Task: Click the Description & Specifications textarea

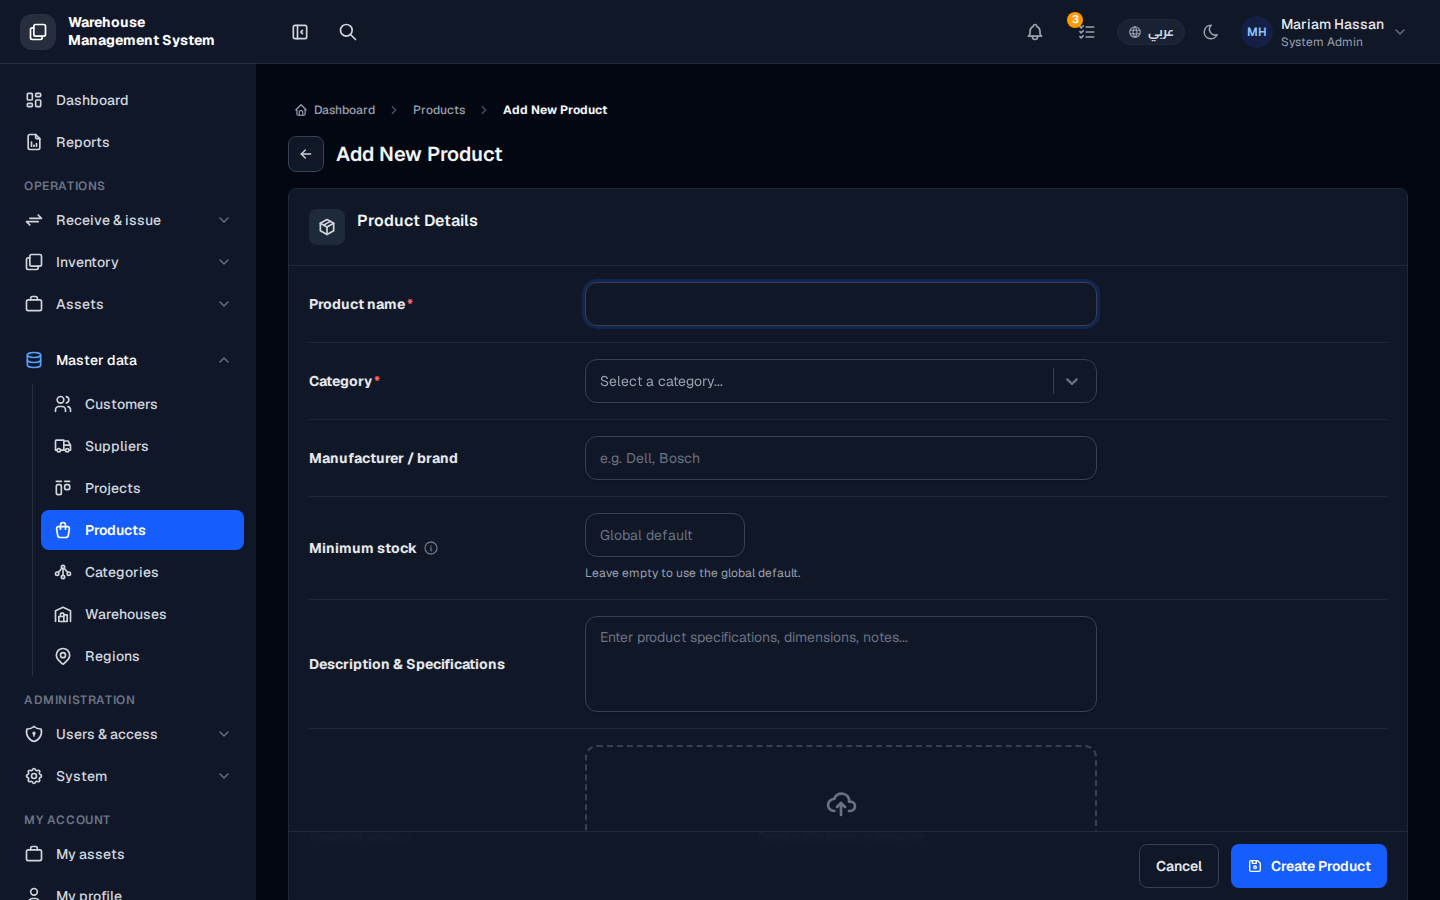Action: tap(841, 664)
